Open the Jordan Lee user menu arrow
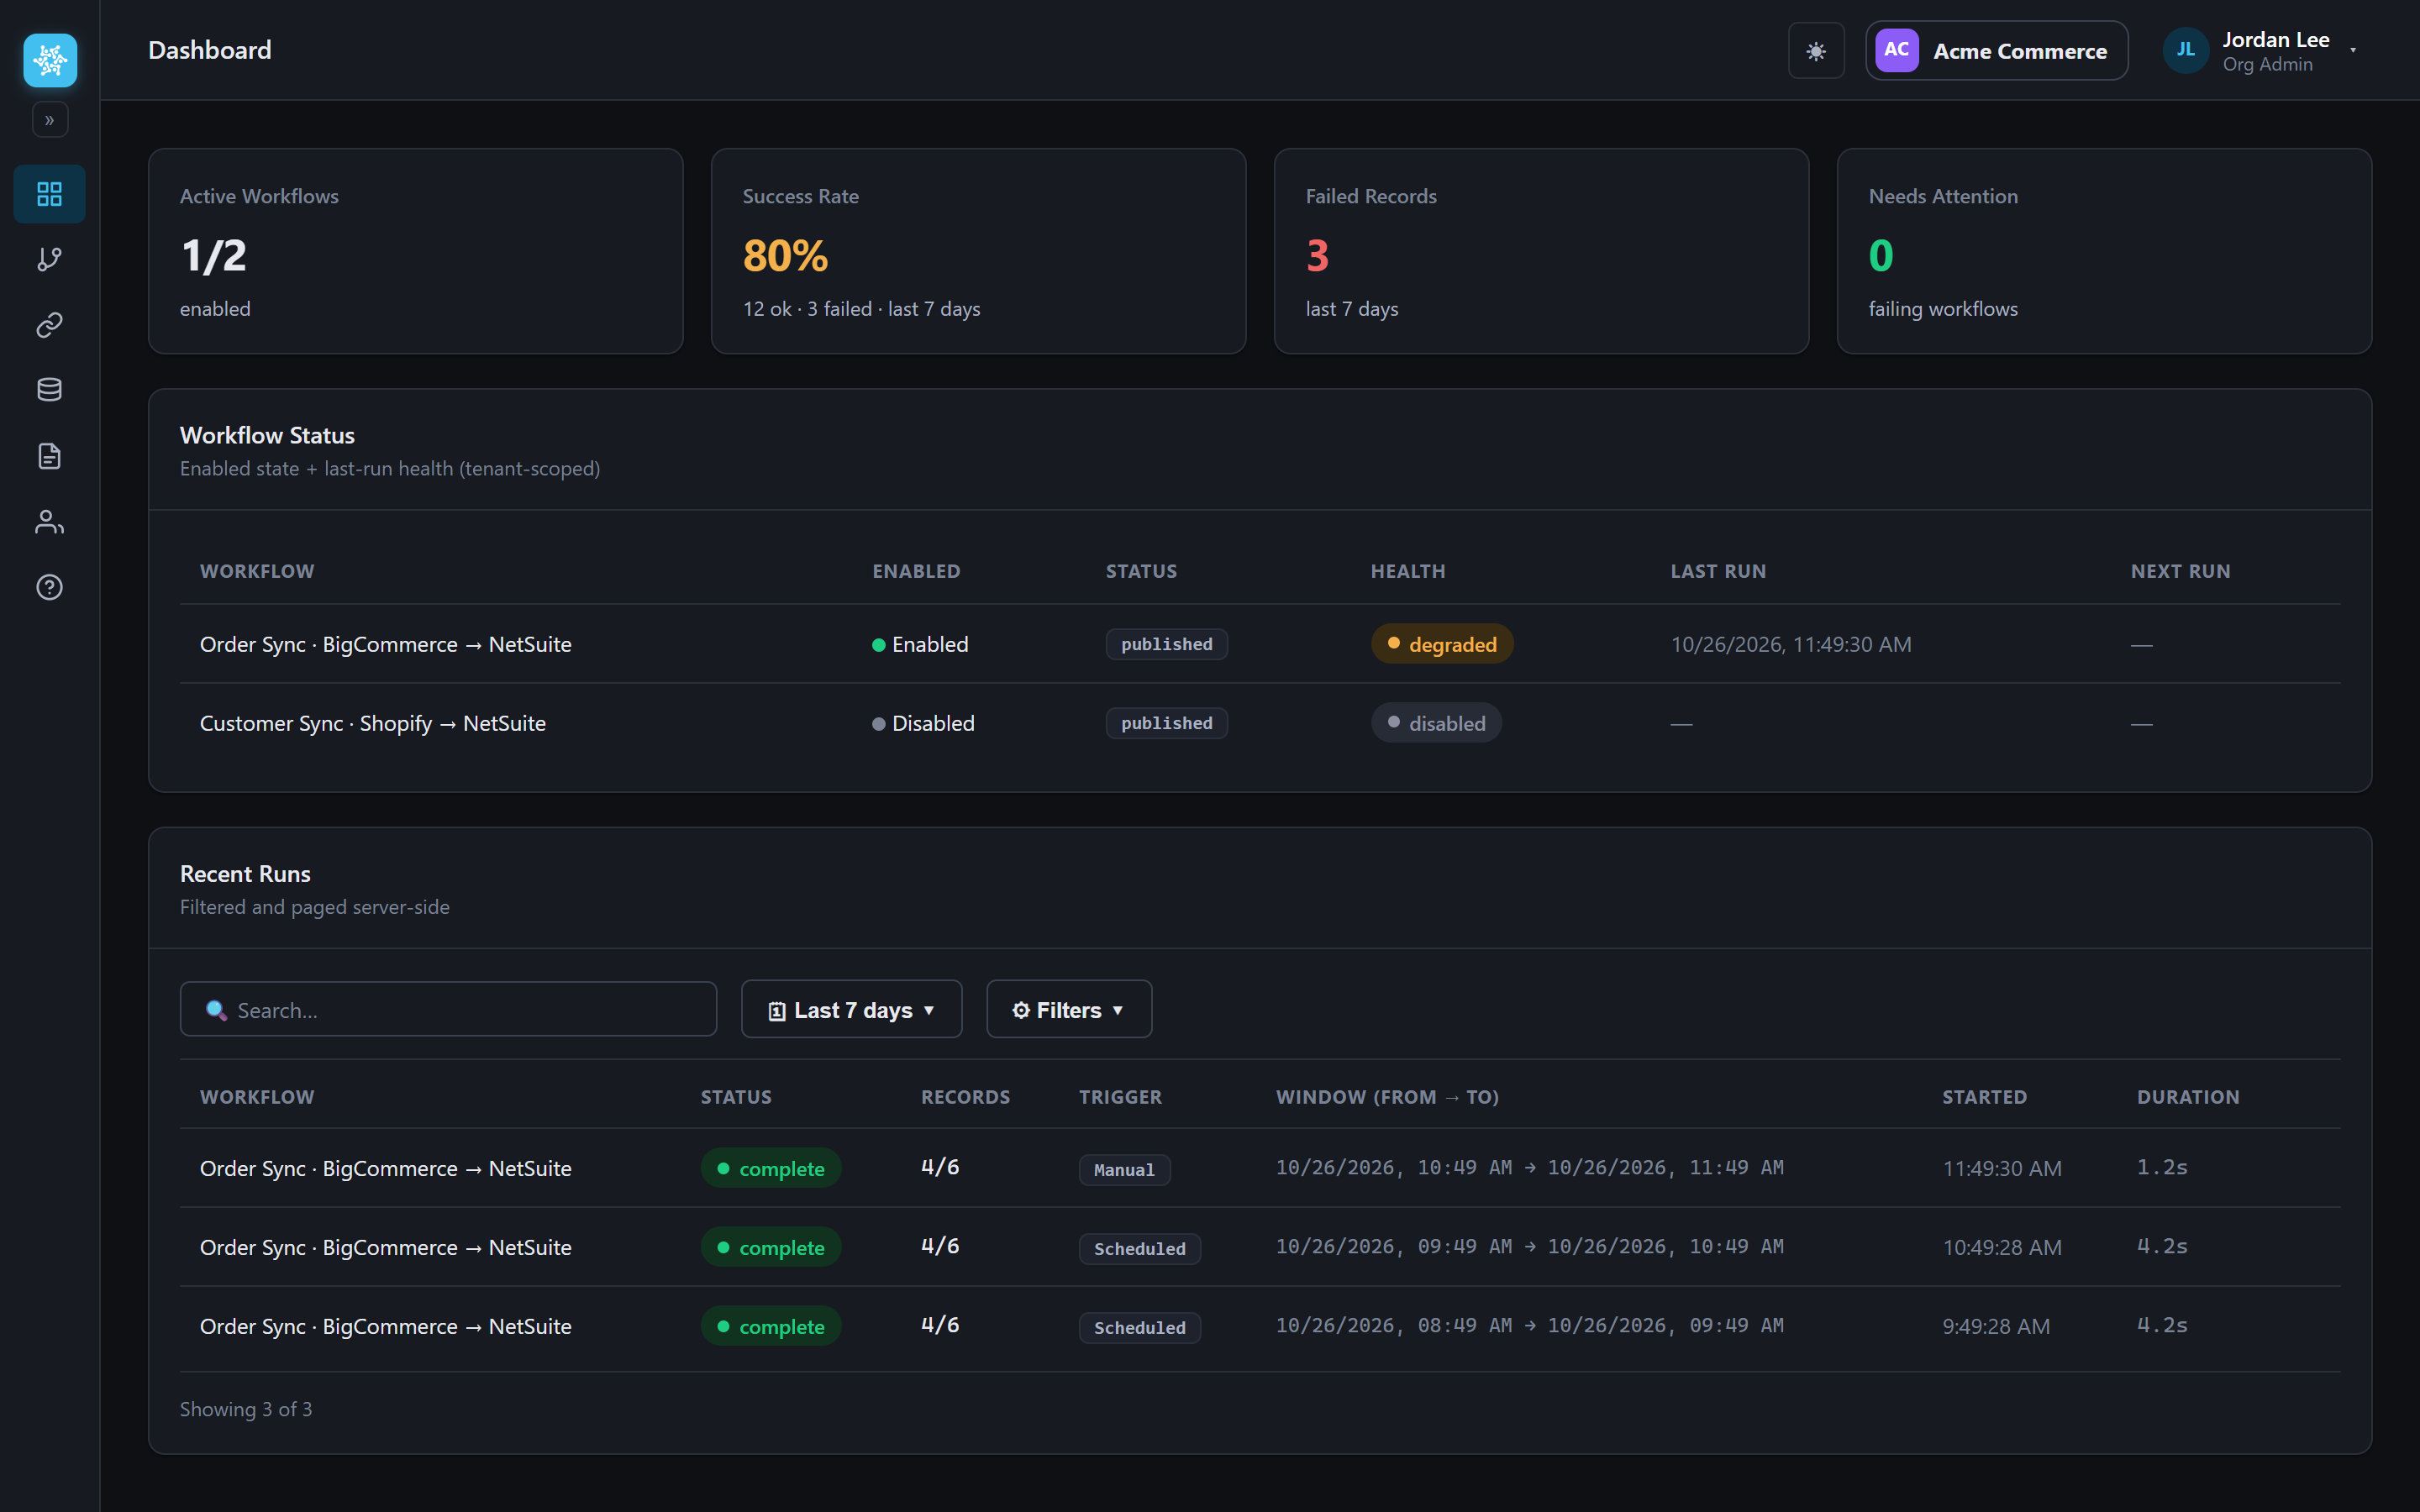Image resolution: width=2420 pixels, height=1512 pixels. point(2353,50)
